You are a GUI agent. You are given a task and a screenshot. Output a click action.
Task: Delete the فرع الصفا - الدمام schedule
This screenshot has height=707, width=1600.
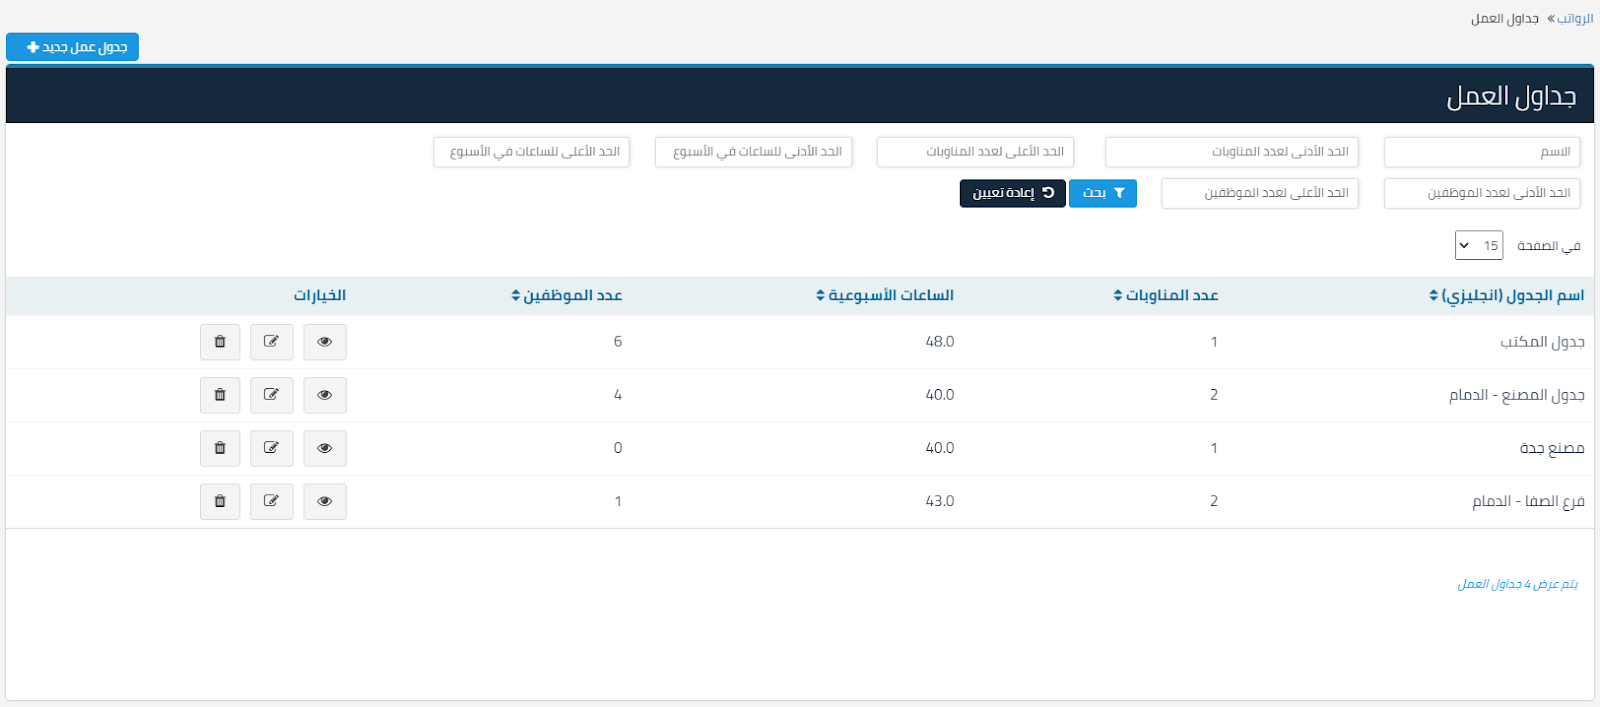220,501
